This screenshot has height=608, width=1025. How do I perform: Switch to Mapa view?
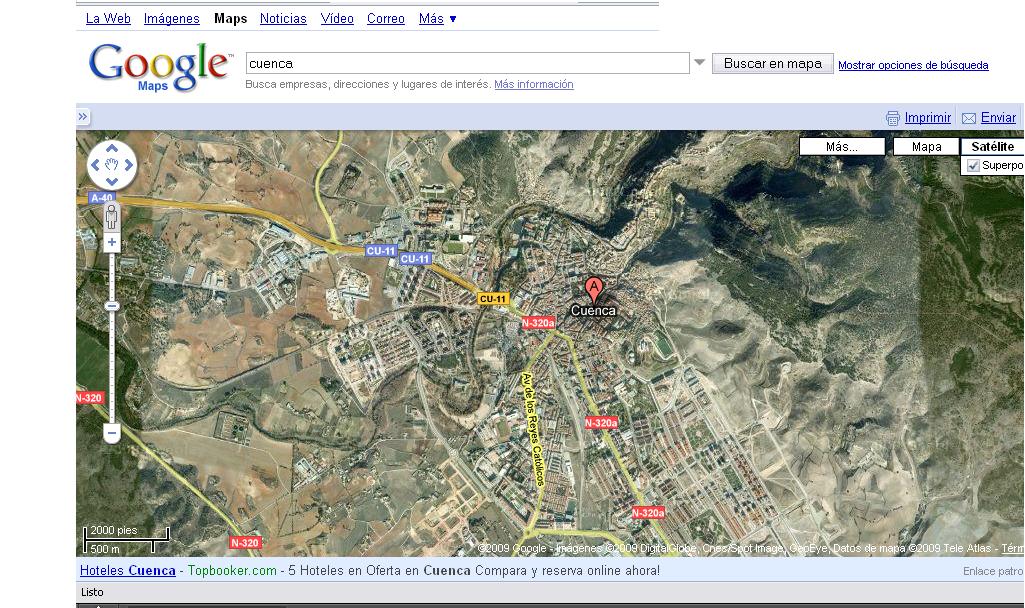pos(926,147)
